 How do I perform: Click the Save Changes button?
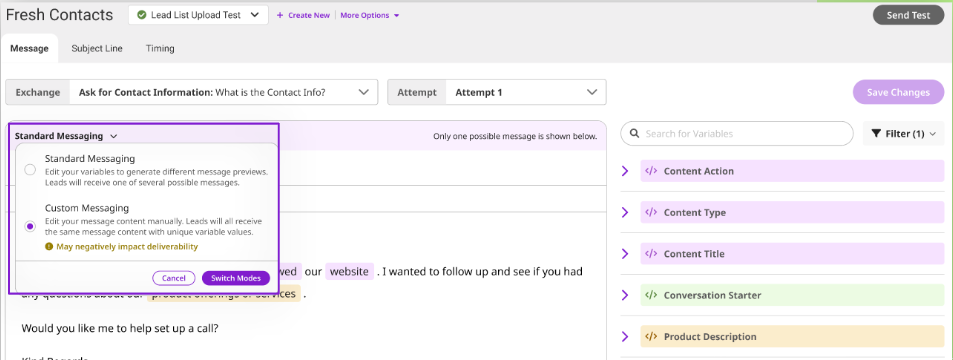[898, 92]
